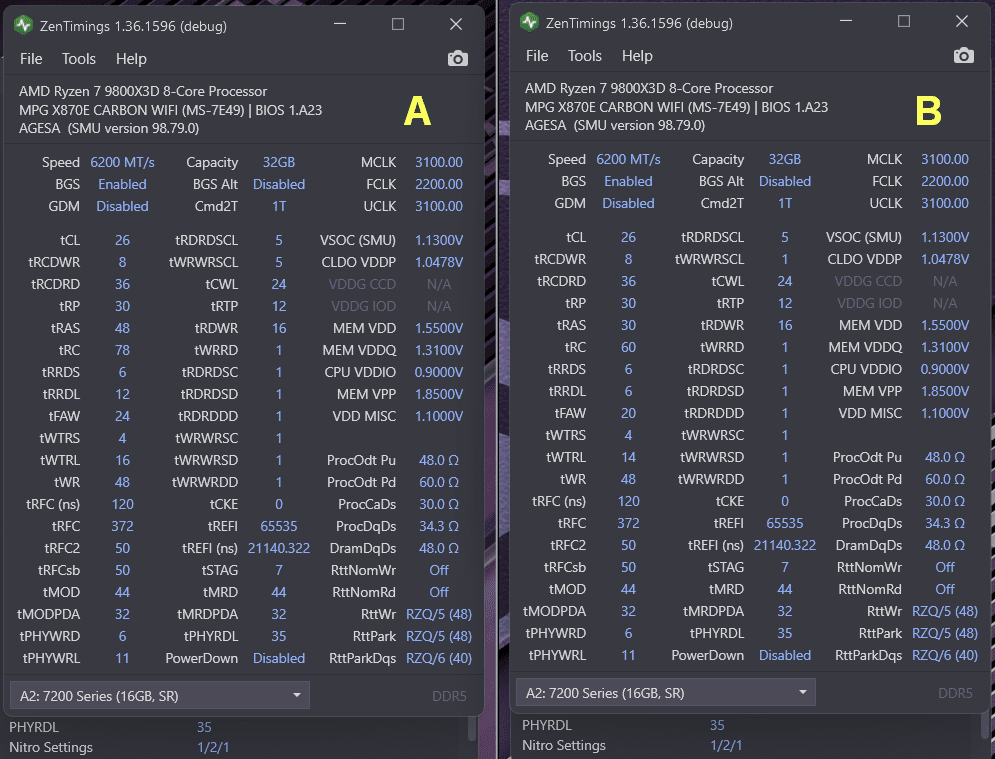Click tWTRL value 16 in window A
995x759 pixels.
(122, 460)
